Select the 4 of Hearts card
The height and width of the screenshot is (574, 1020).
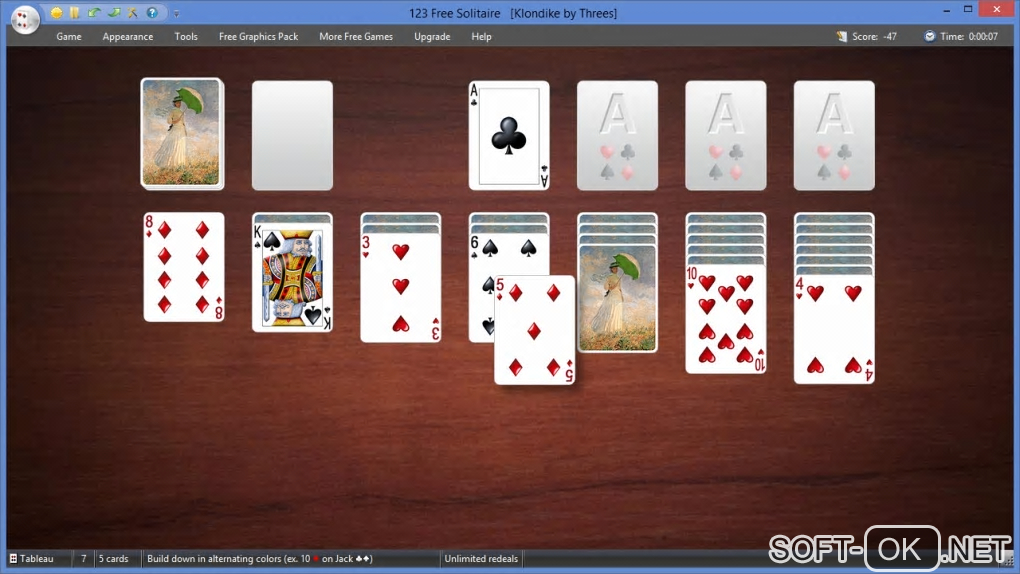(834, 329)
